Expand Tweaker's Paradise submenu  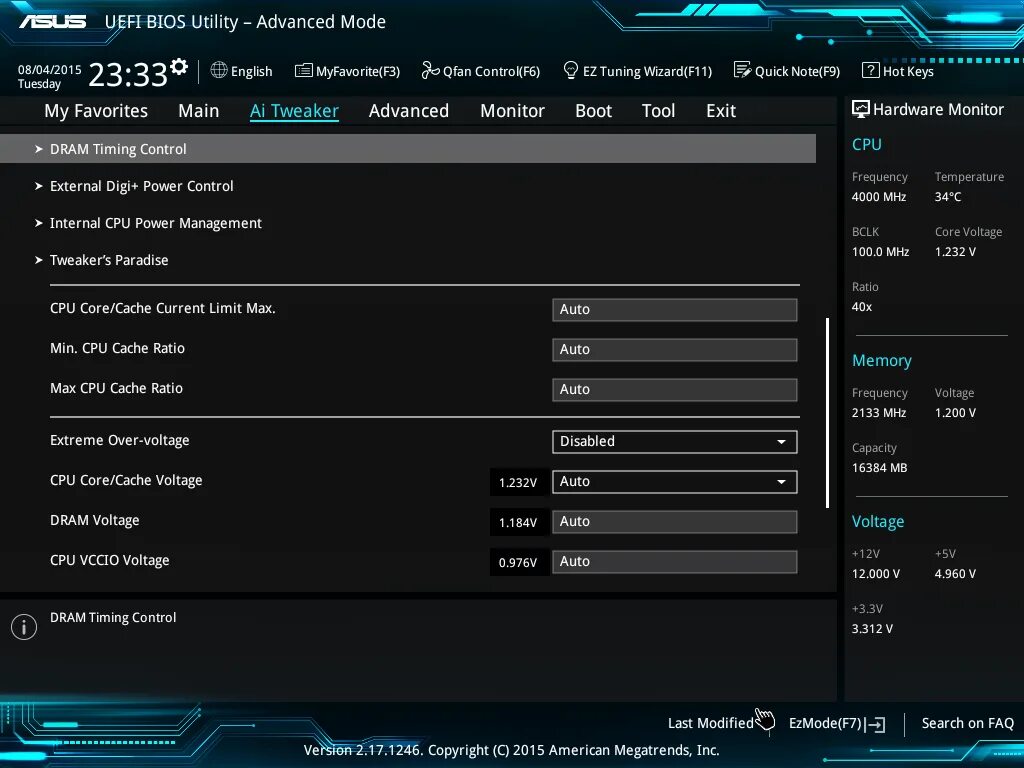[108, 260]
